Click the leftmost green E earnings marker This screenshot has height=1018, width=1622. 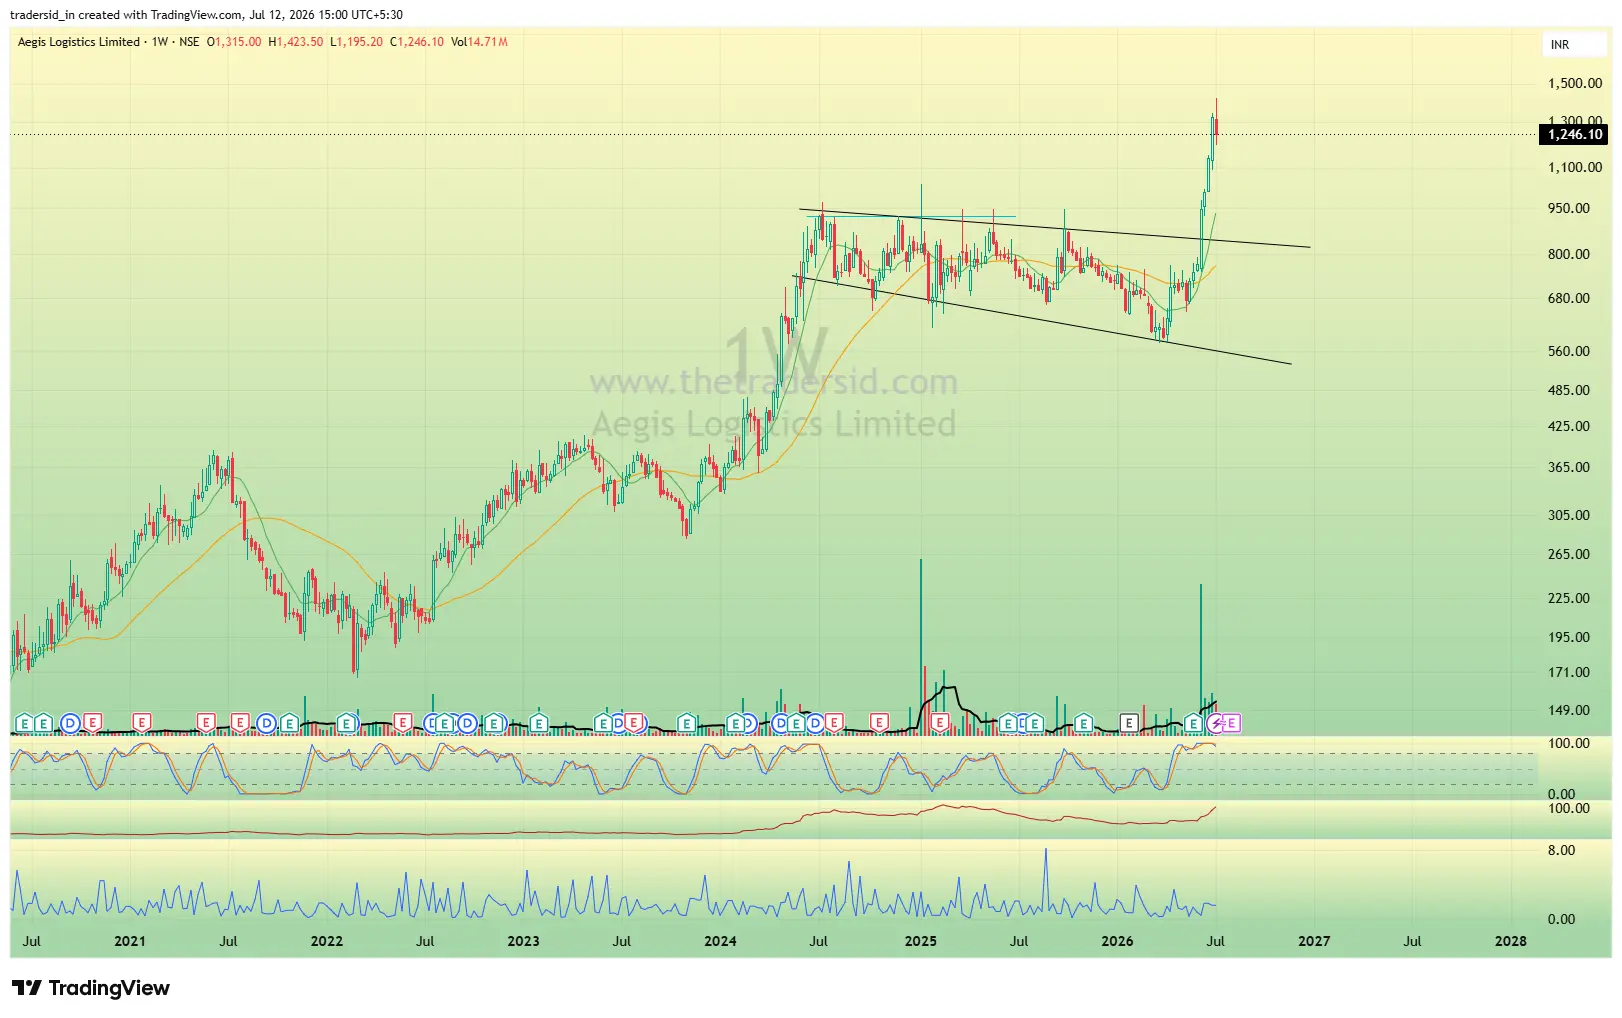pyautogui.click(x=25, y=722)
